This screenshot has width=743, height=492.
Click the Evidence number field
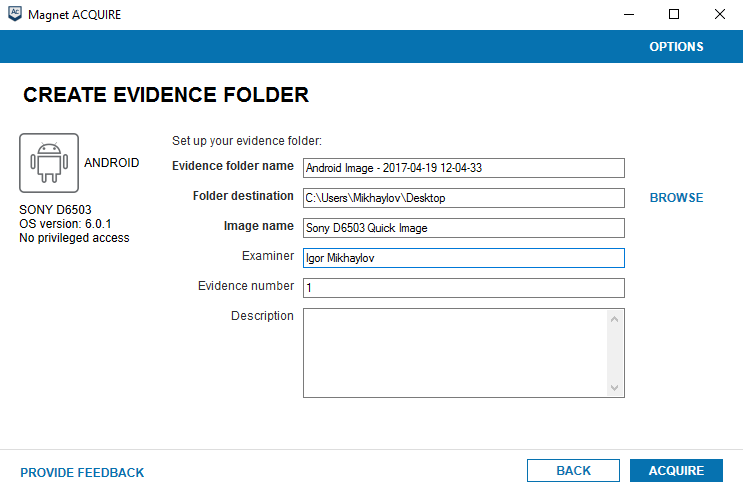[x=464, y=288]
